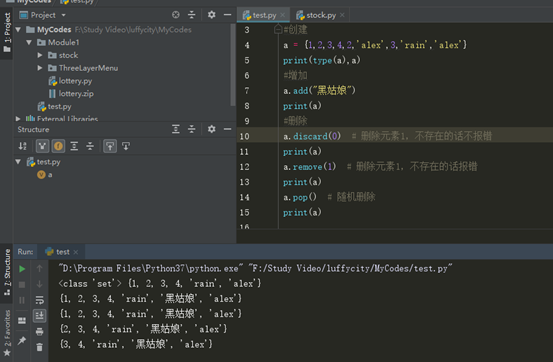The width and height of the screenshot is (553, 362).
Task: Open the 1: Project side tool window
Action: [x=7, y=32]
